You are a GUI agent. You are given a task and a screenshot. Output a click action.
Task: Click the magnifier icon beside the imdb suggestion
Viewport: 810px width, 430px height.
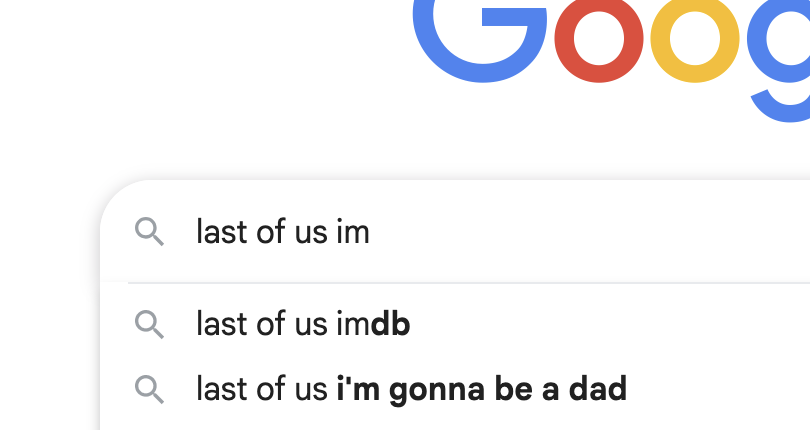point(150,324)
